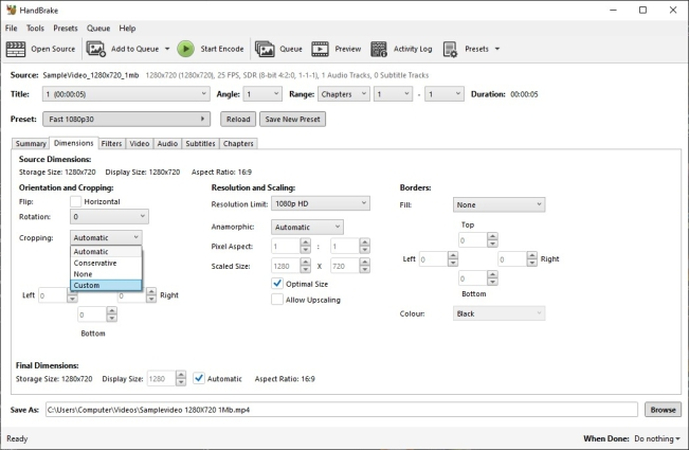Click the Browse button
Image resolution: width=689 pixels, height=450 pixels.
coord(662,409)
